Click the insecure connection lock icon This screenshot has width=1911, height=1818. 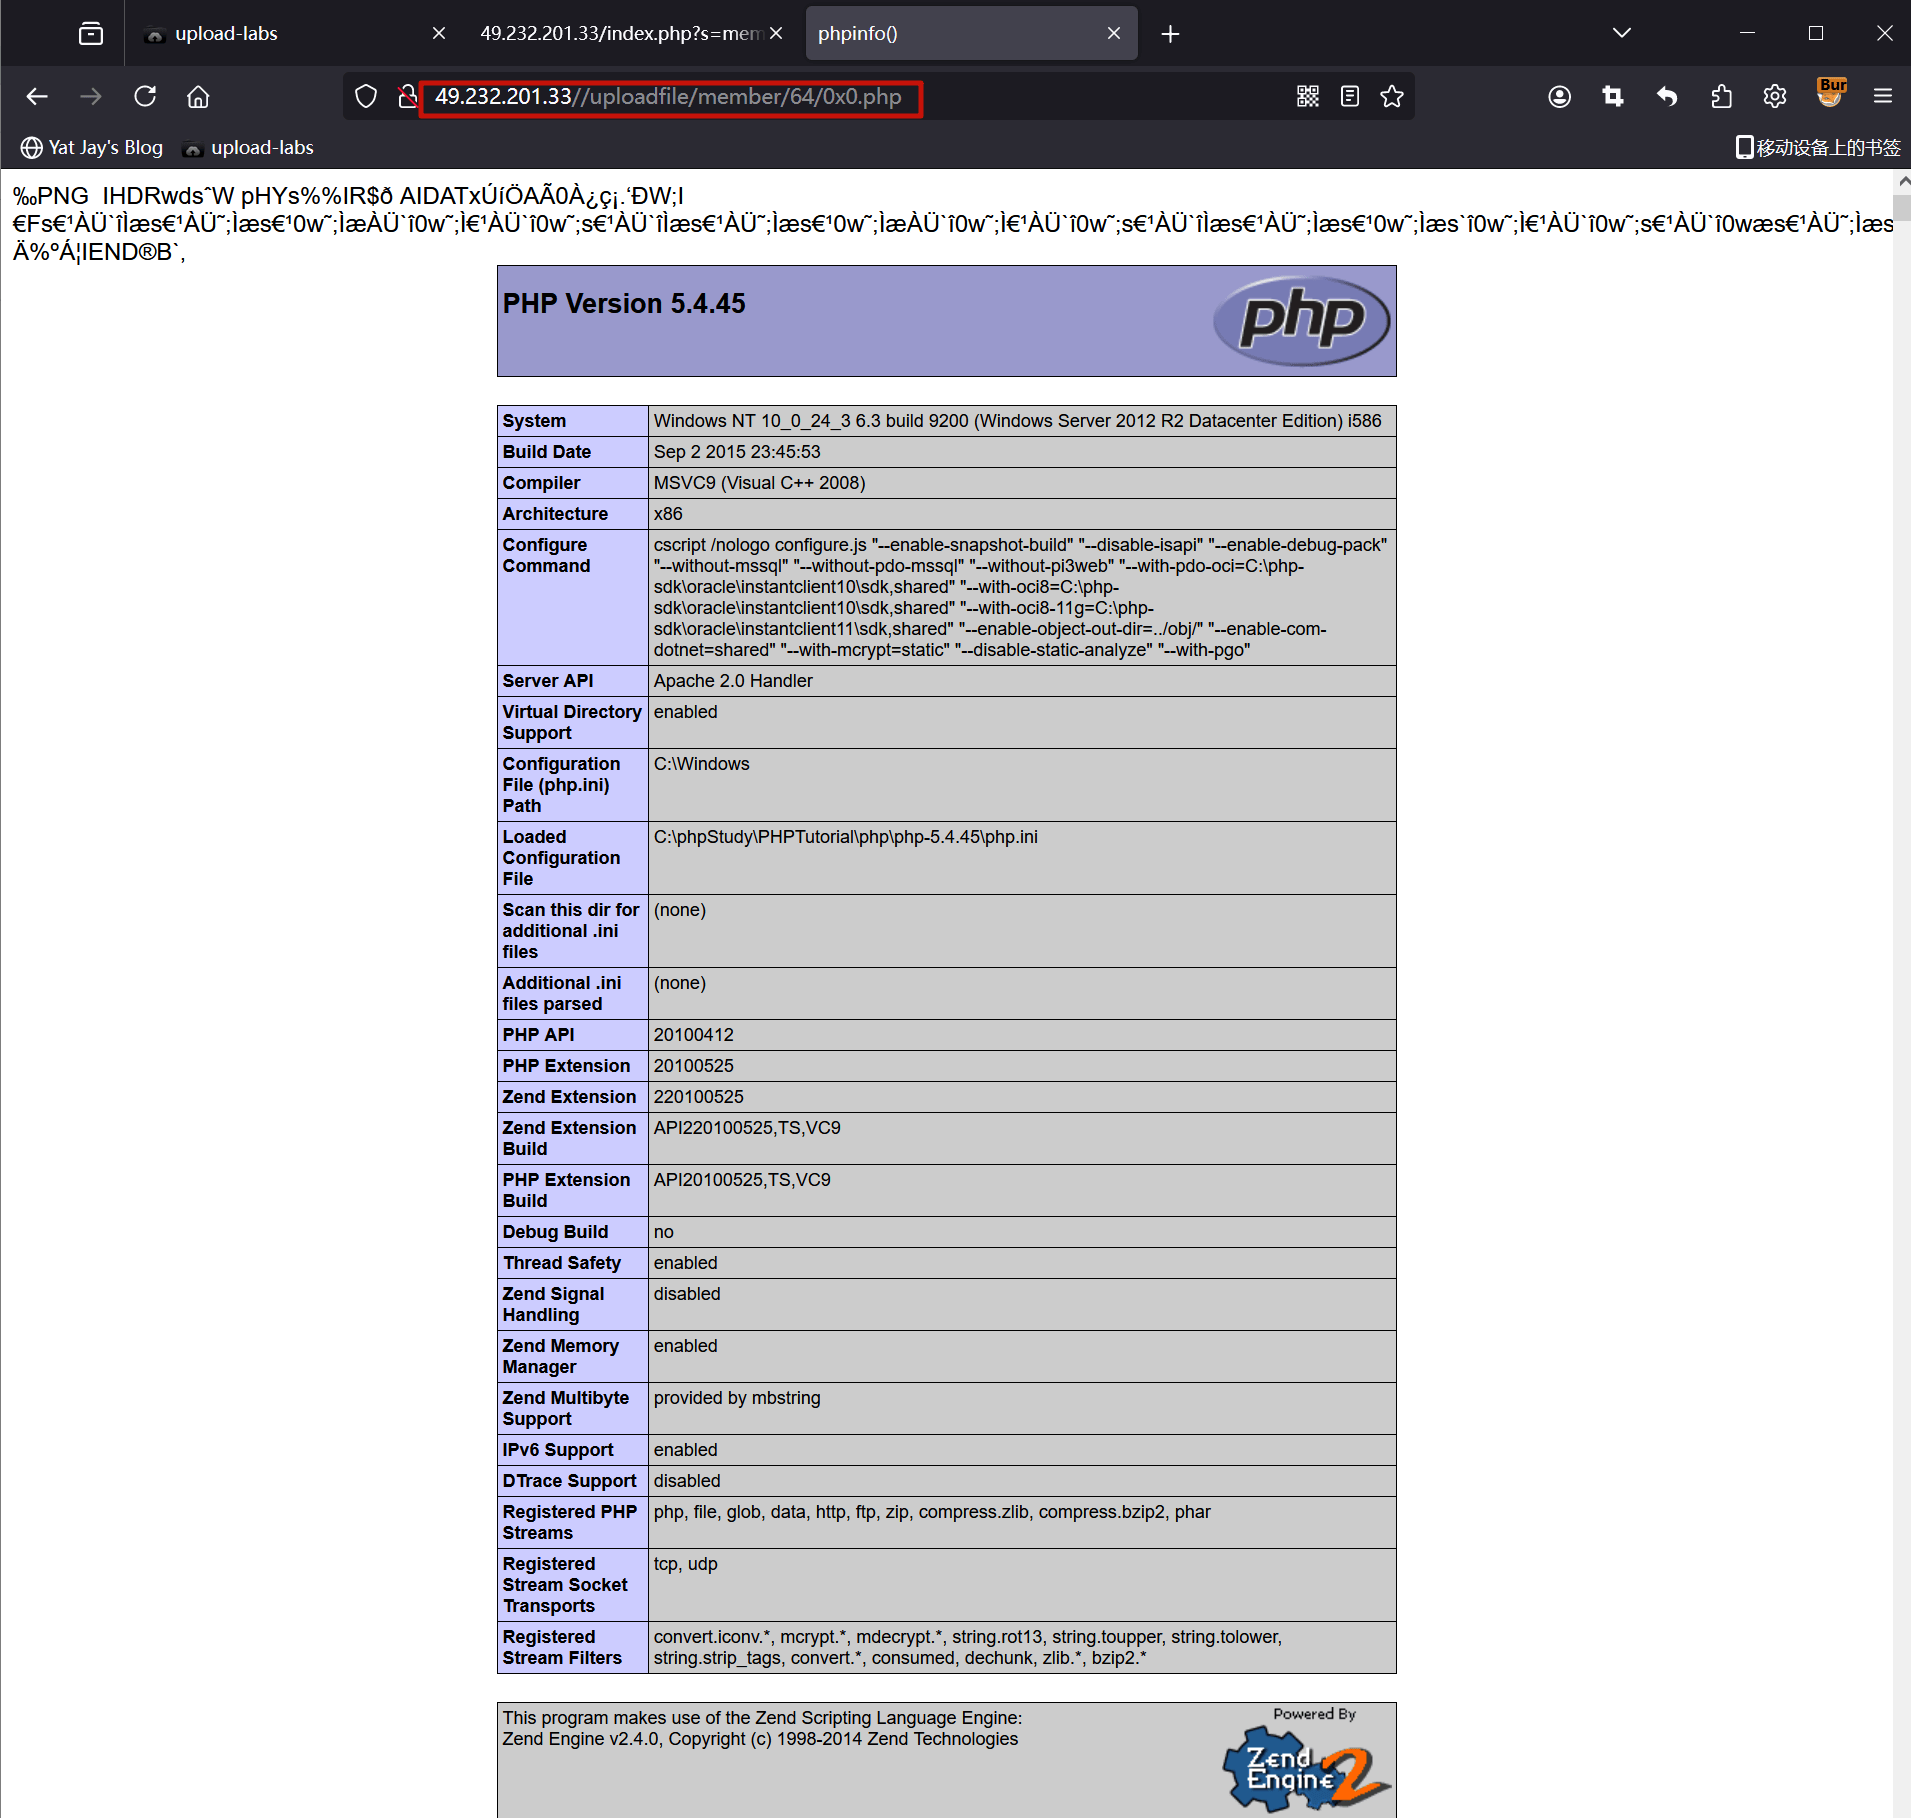tap(407, 97)
